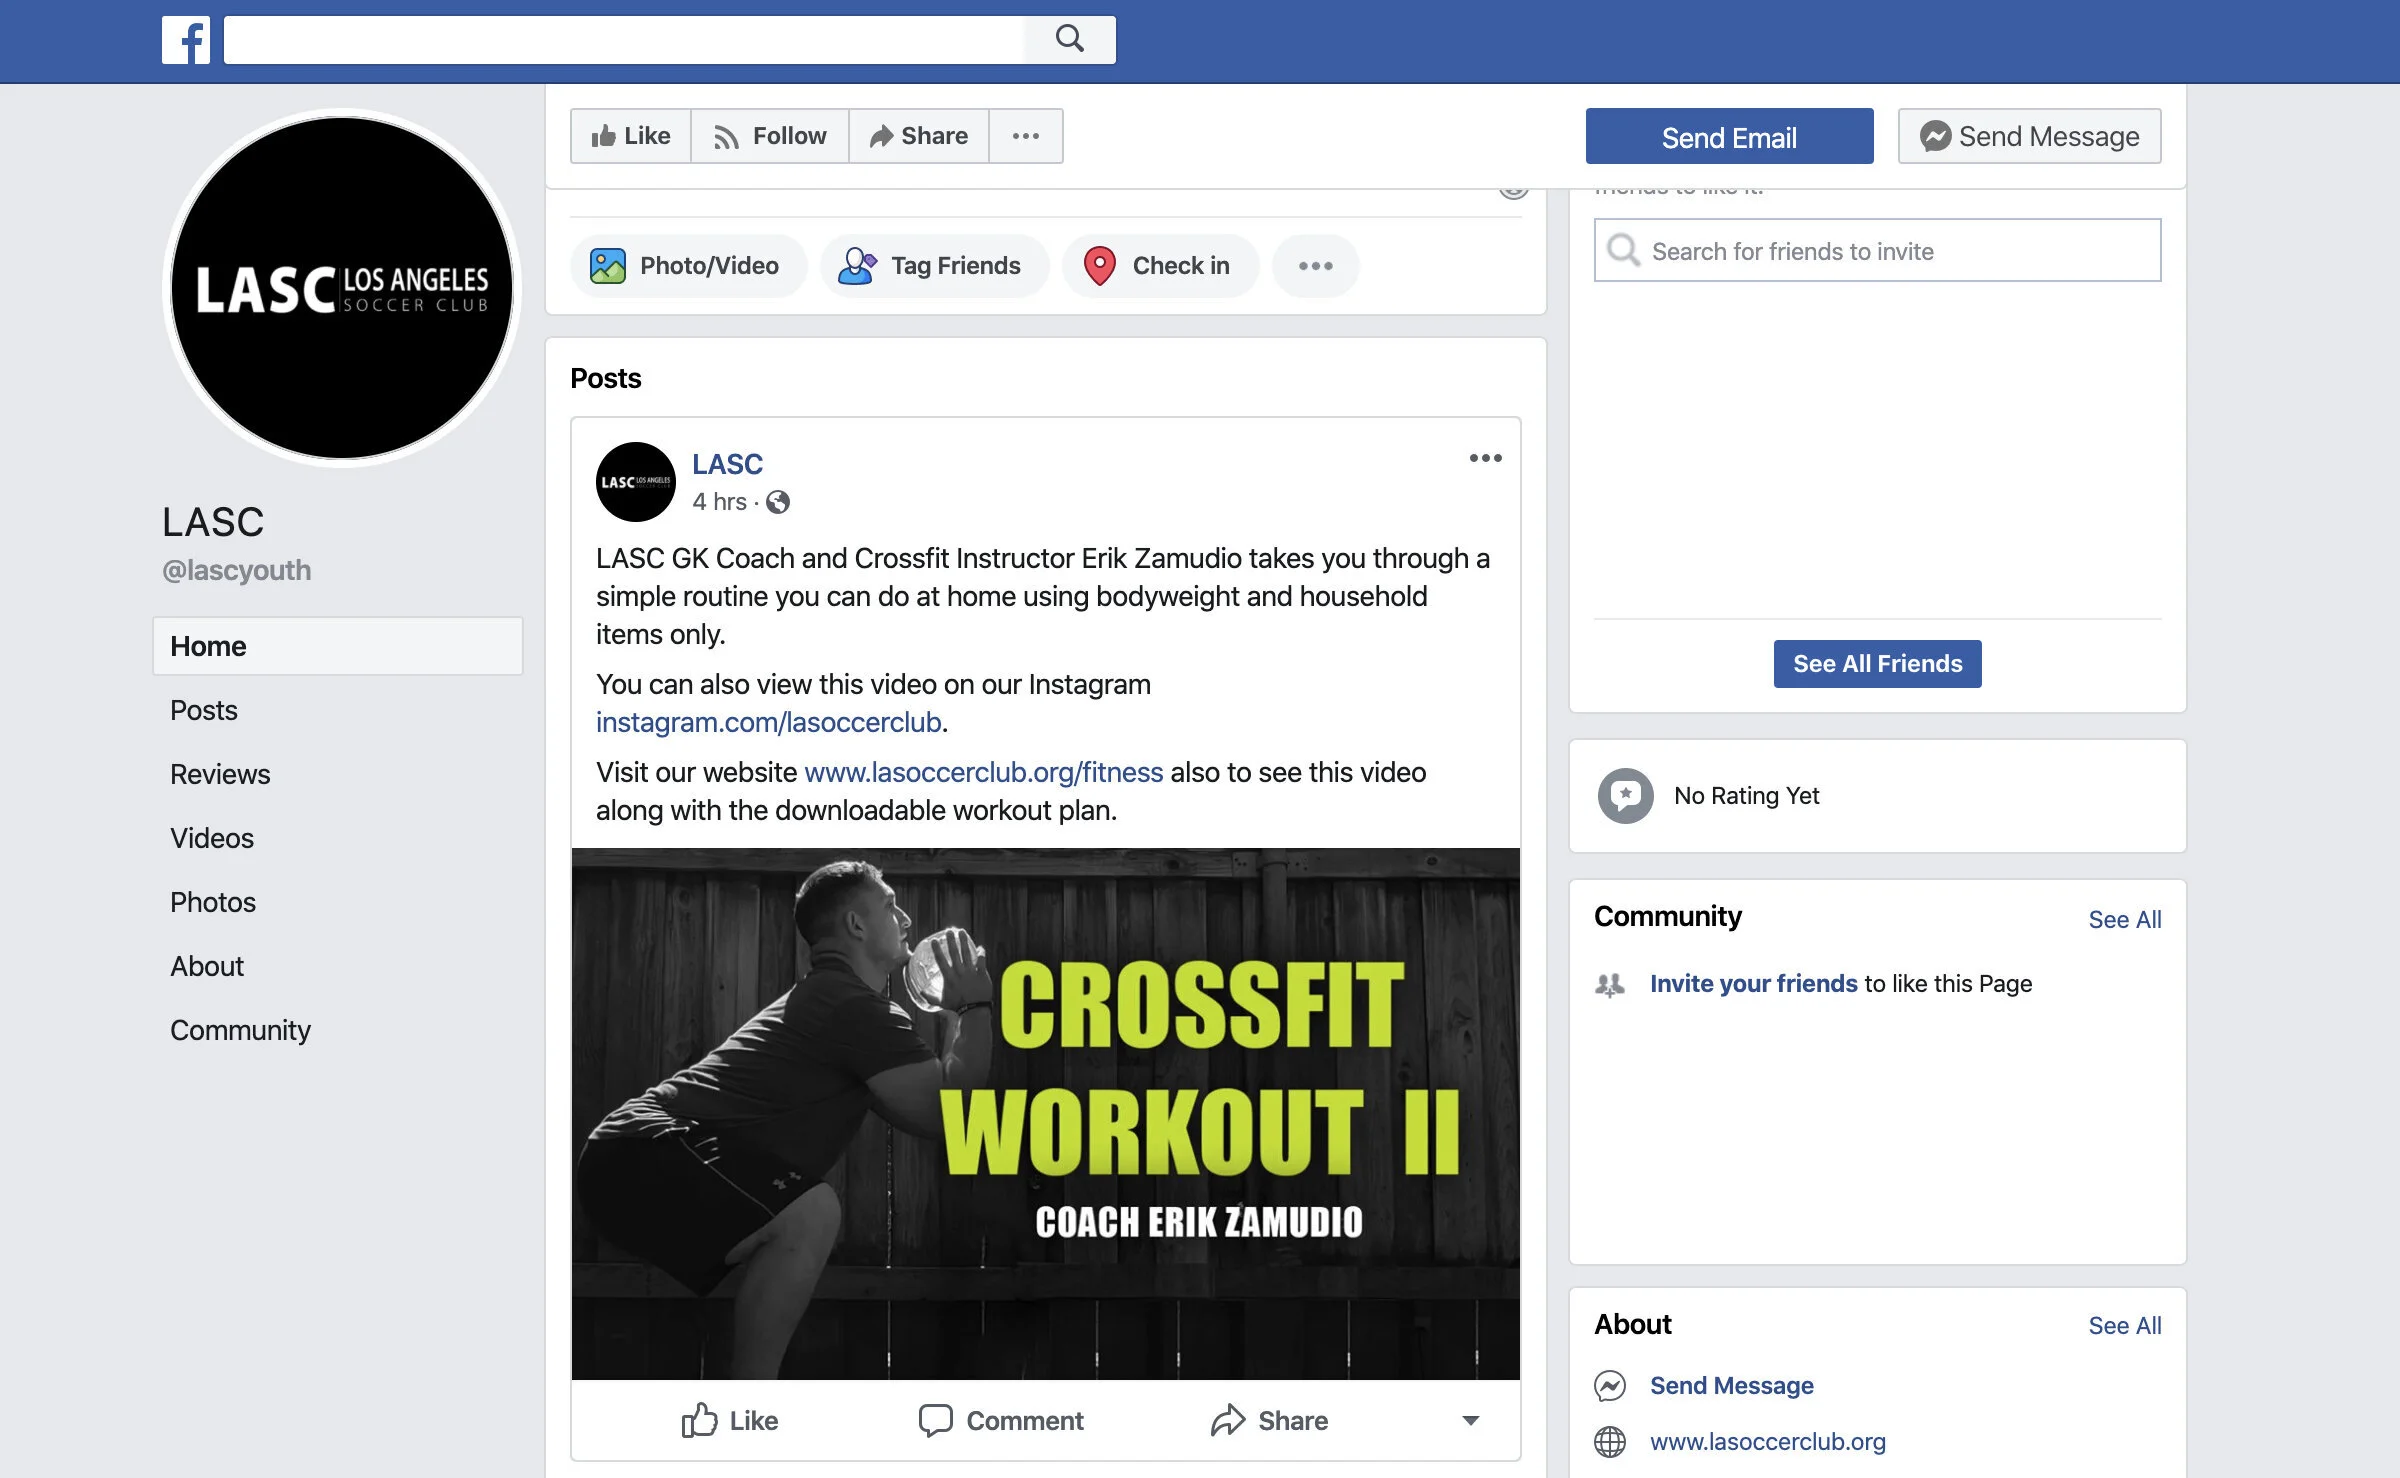
Task: Open the three-dot options menu on the LASC post
Action: (1485, 458)
